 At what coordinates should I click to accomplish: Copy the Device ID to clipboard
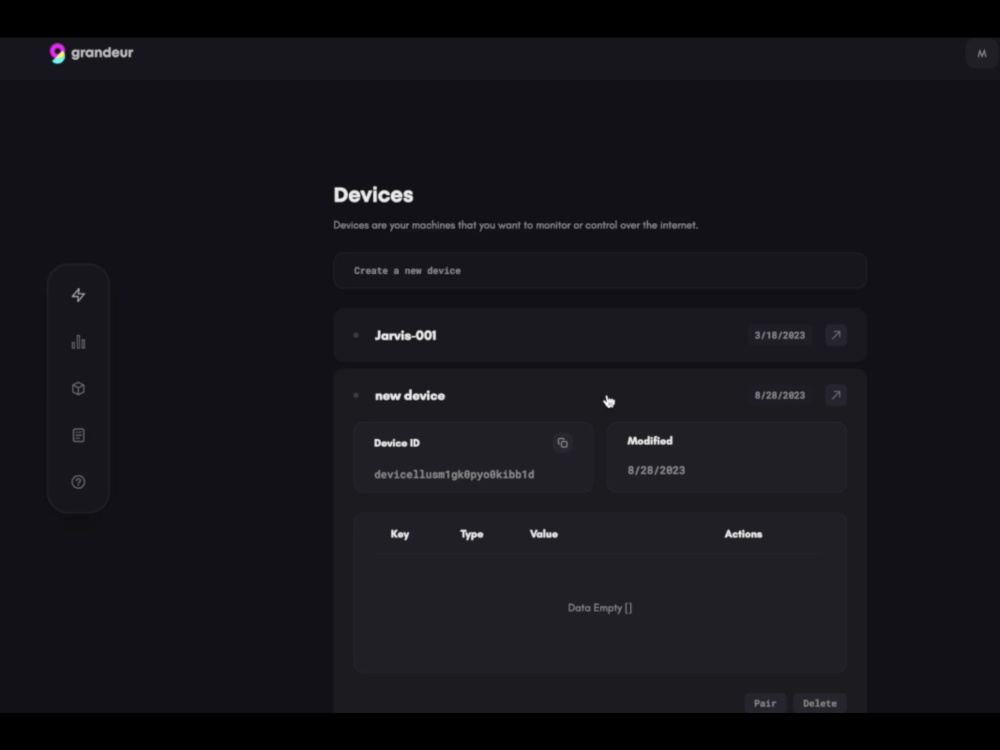tap(562, 443)
